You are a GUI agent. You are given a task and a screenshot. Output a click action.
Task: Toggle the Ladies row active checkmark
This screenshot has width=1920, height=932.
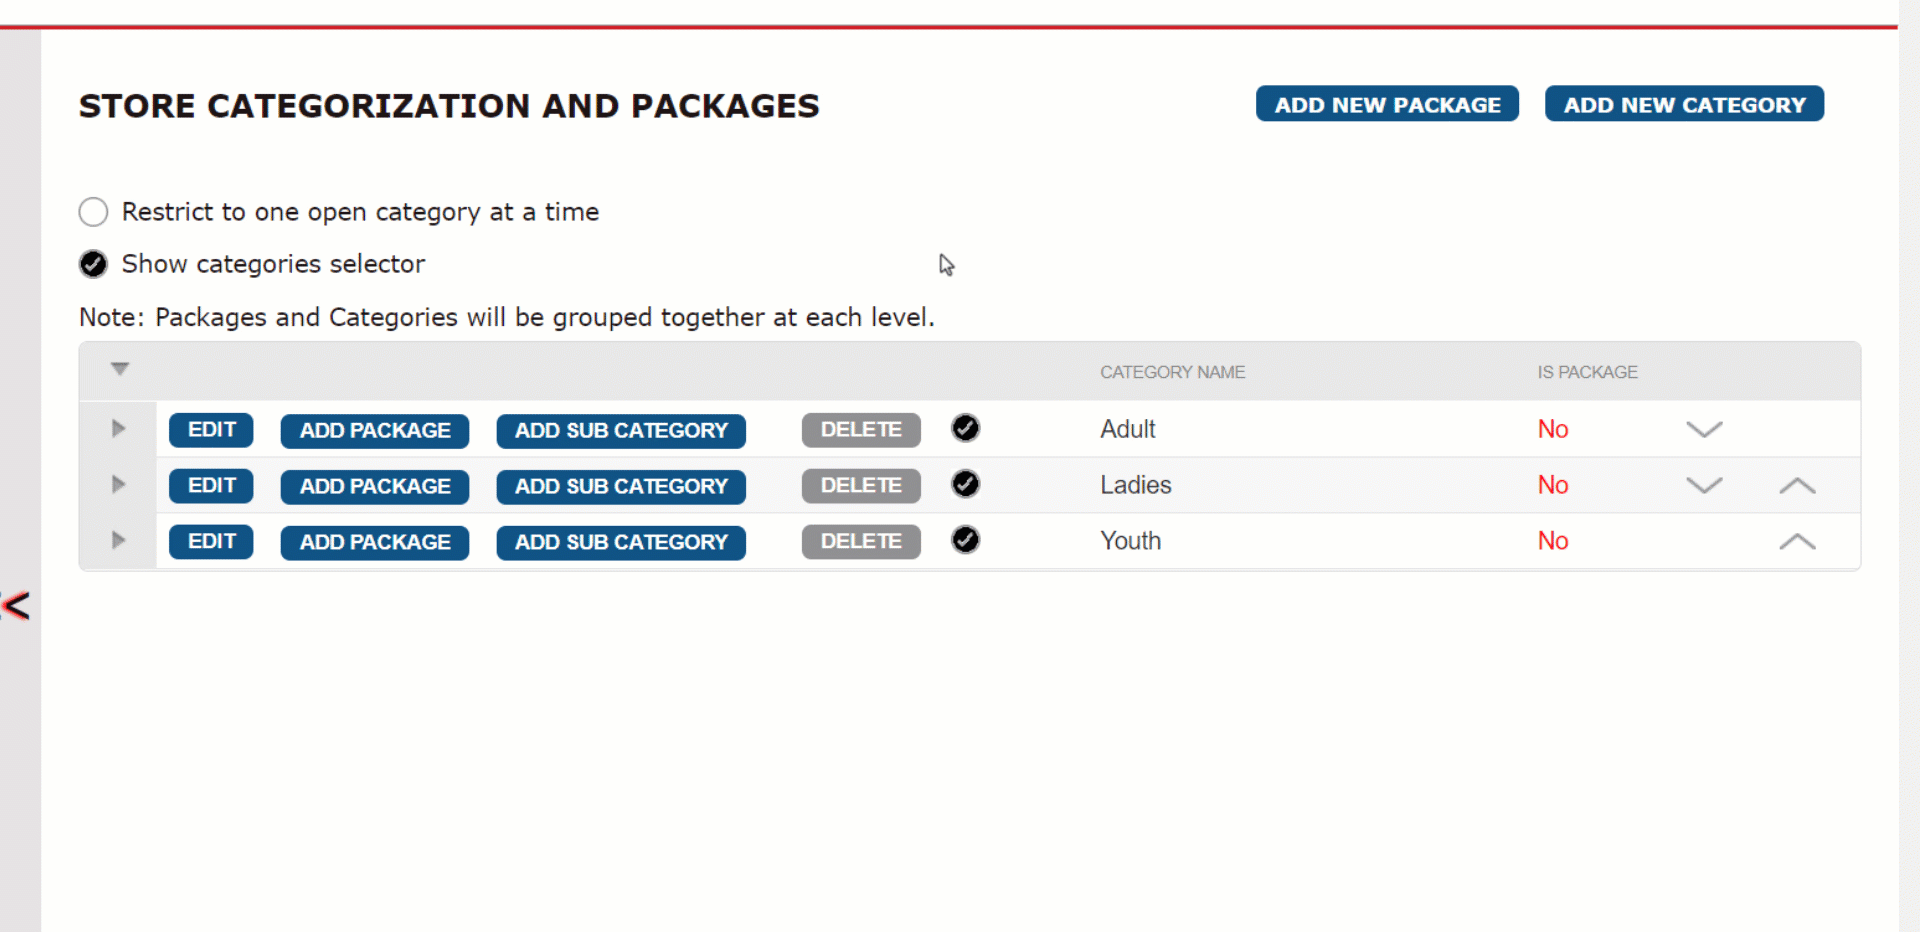click(x=965, y=484)
